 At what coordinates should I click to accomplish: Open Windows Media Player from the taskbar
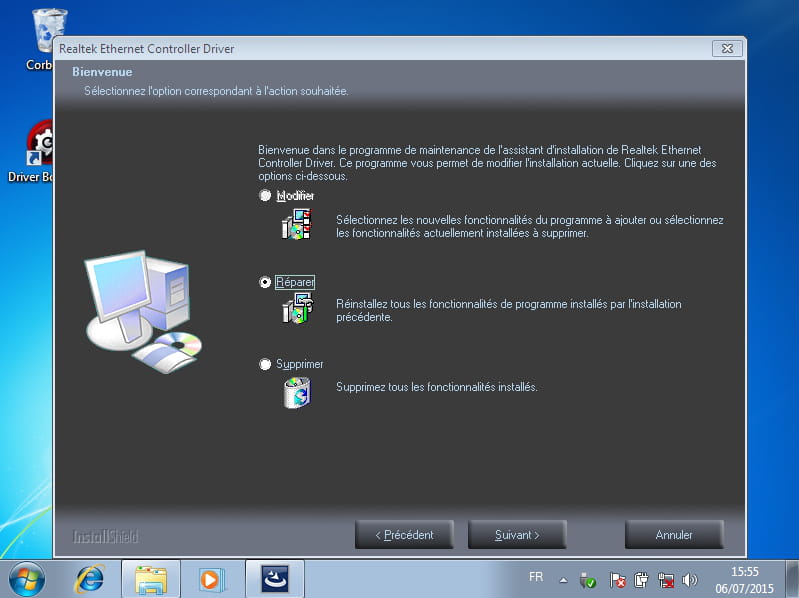210,580
